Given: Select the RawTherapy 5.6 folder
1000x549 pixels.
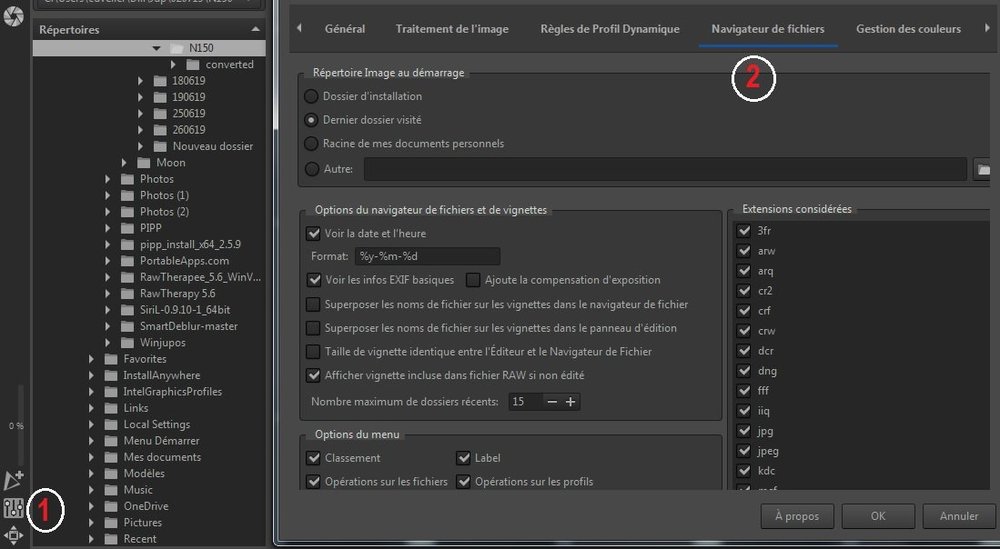Looking at the screenshot, I should (x=178, y=293).
